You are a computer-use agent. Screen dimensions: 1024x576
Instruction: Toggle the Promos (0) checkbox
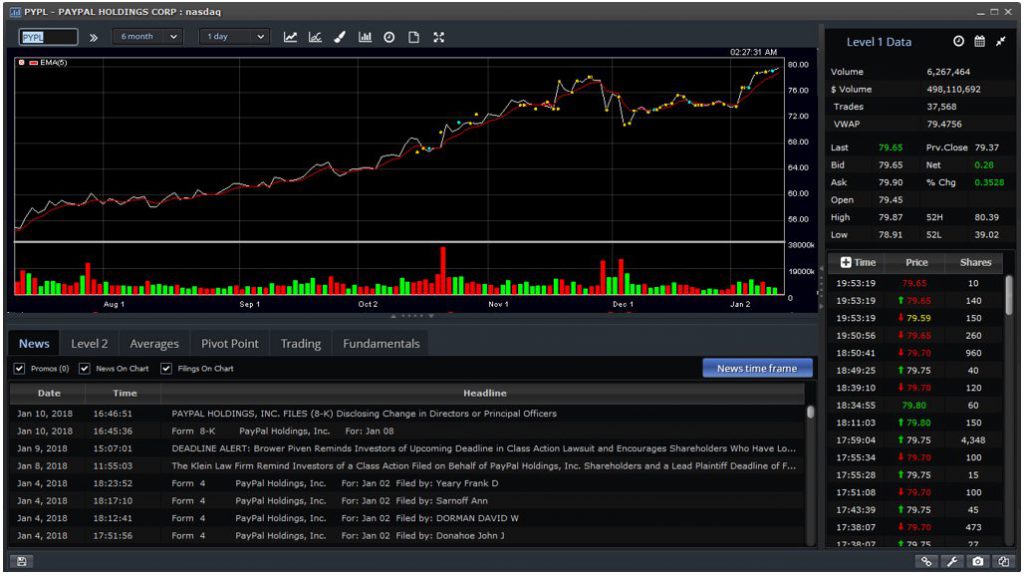click(20, 368)
